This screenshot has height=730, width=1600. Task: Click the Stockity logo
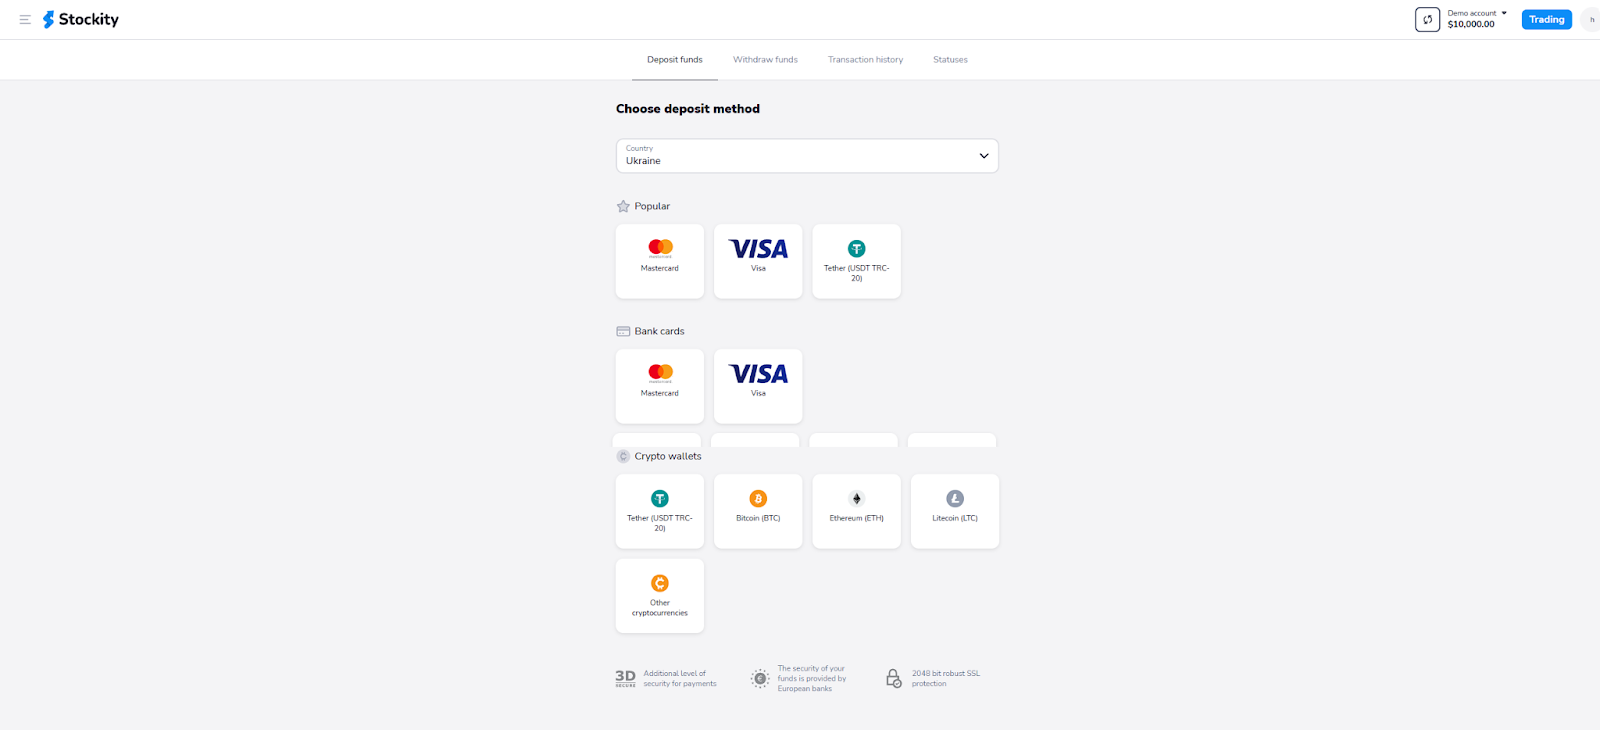(x=80, y=20)
